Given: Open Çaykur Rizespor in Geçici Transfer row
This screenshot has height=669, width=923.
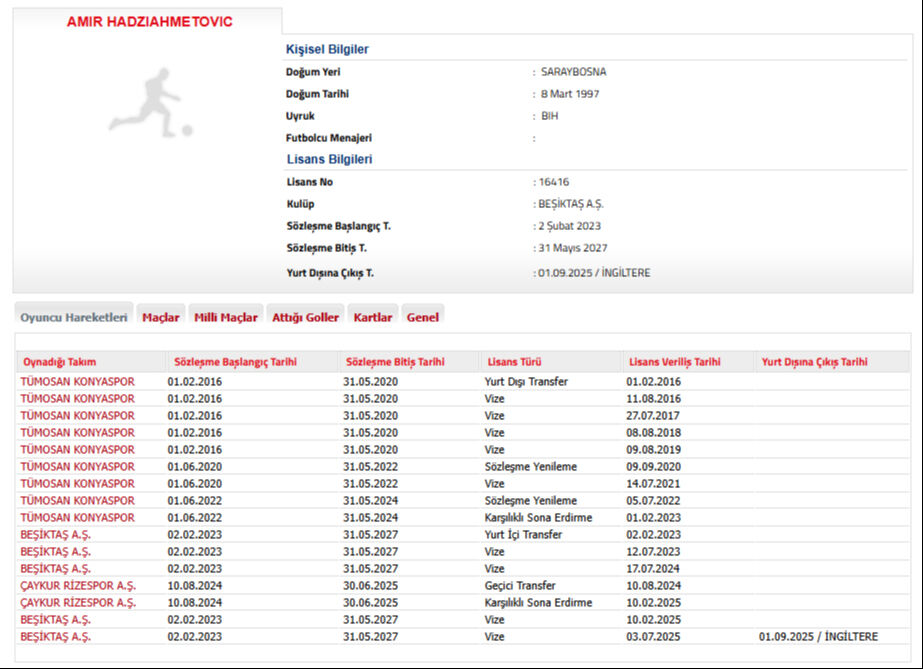Looking at the screenshot, I should 78,586.
